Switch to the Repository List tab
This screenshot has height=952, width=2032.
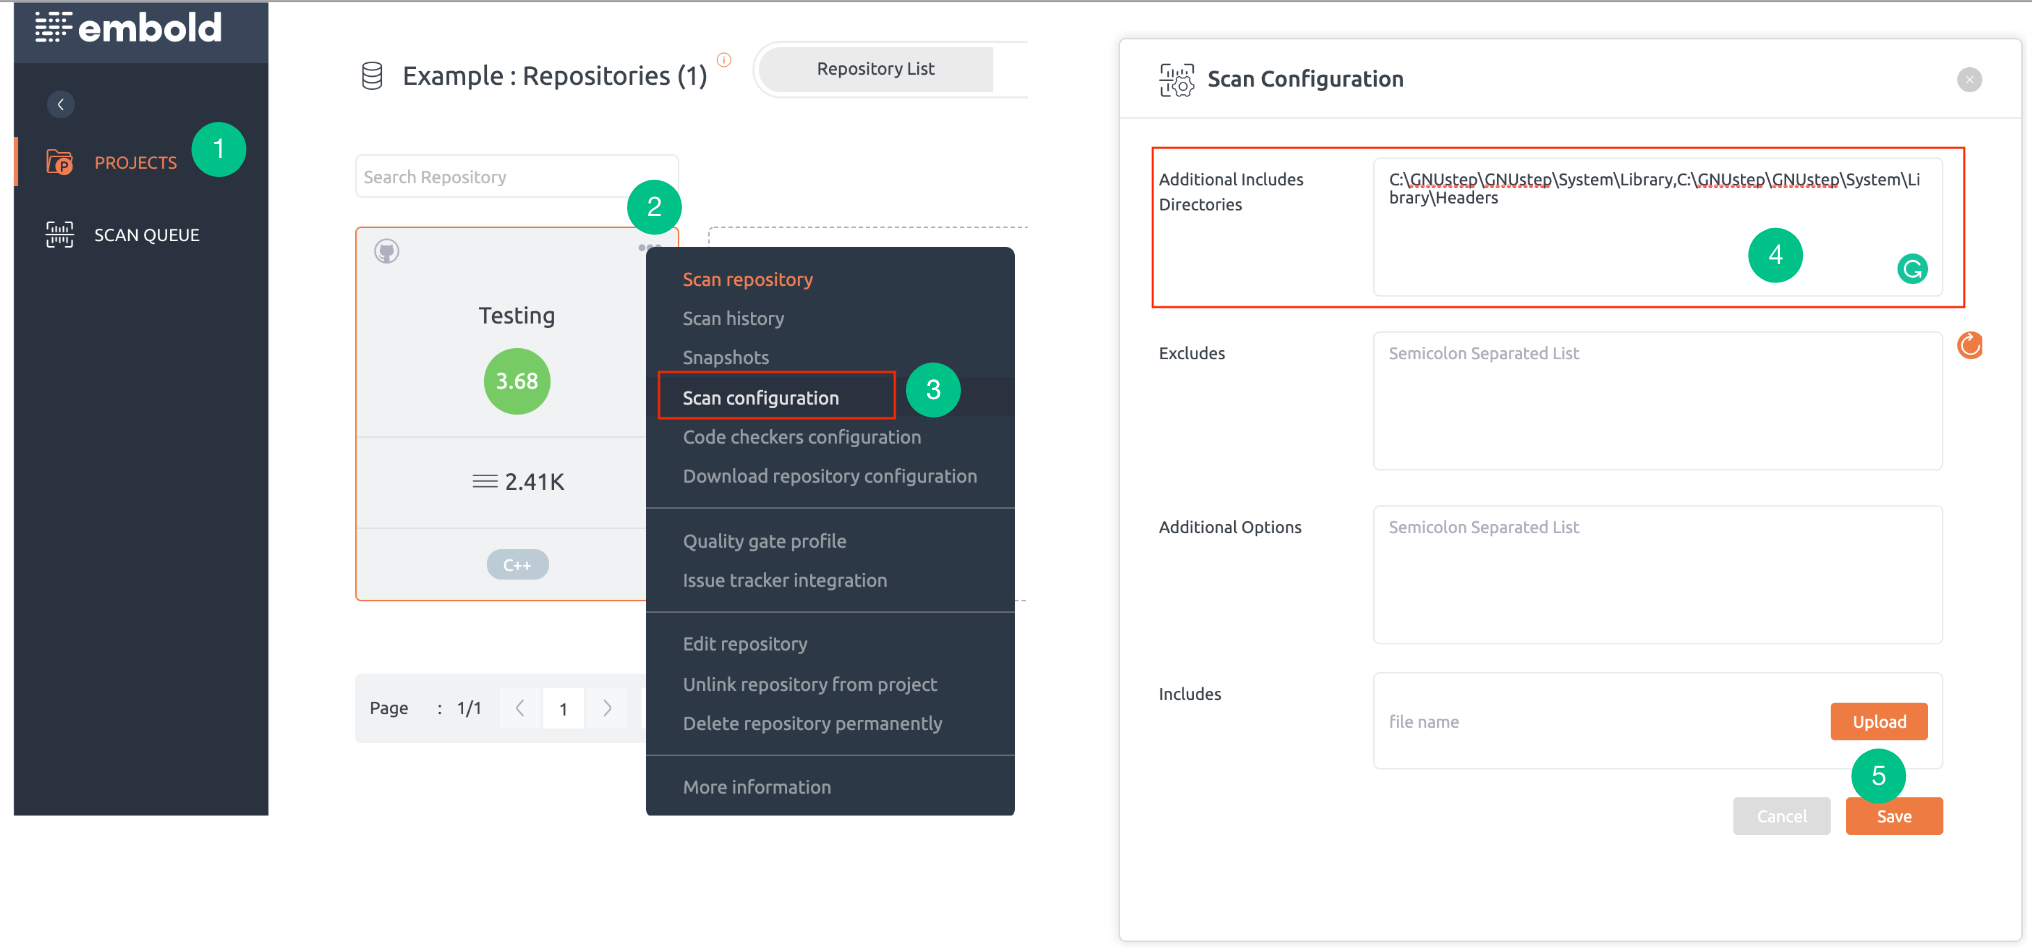(875, 68)
